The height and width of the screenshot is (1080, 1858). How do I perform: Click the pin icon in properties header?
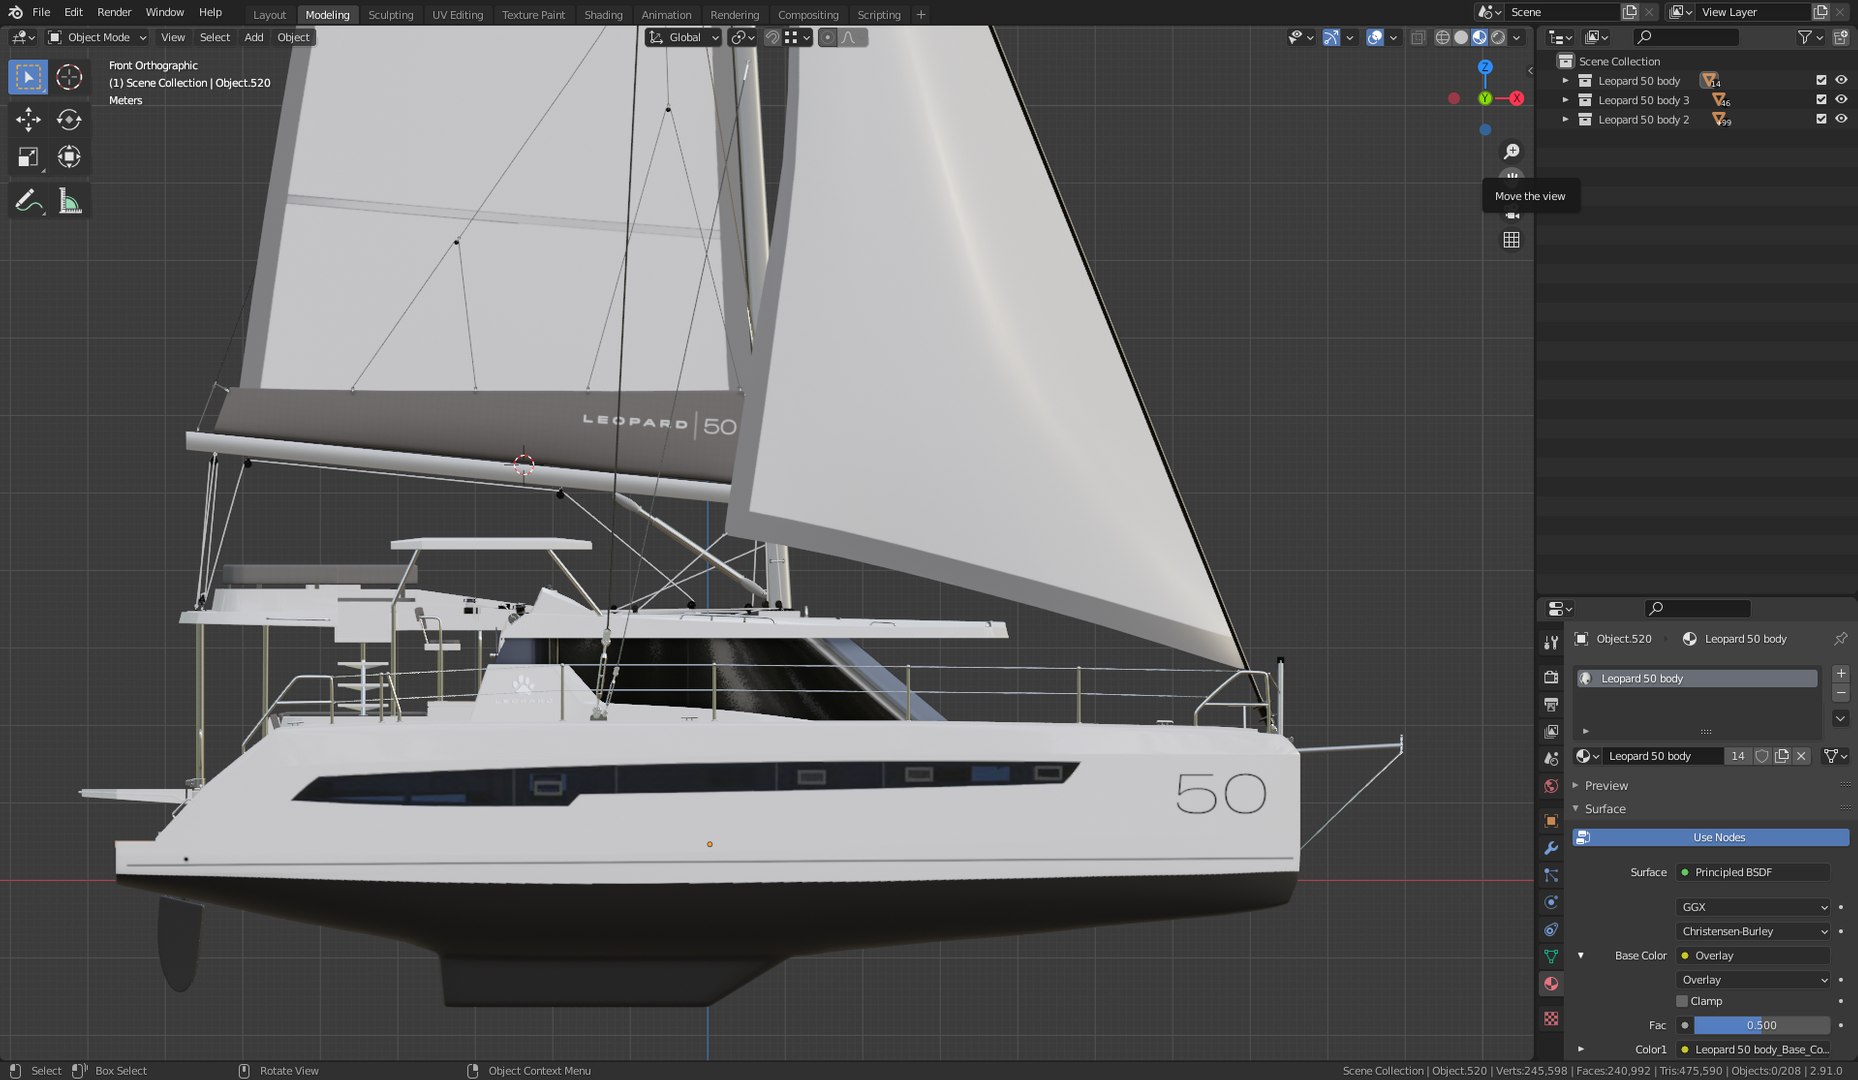(x=1840, y=639)
